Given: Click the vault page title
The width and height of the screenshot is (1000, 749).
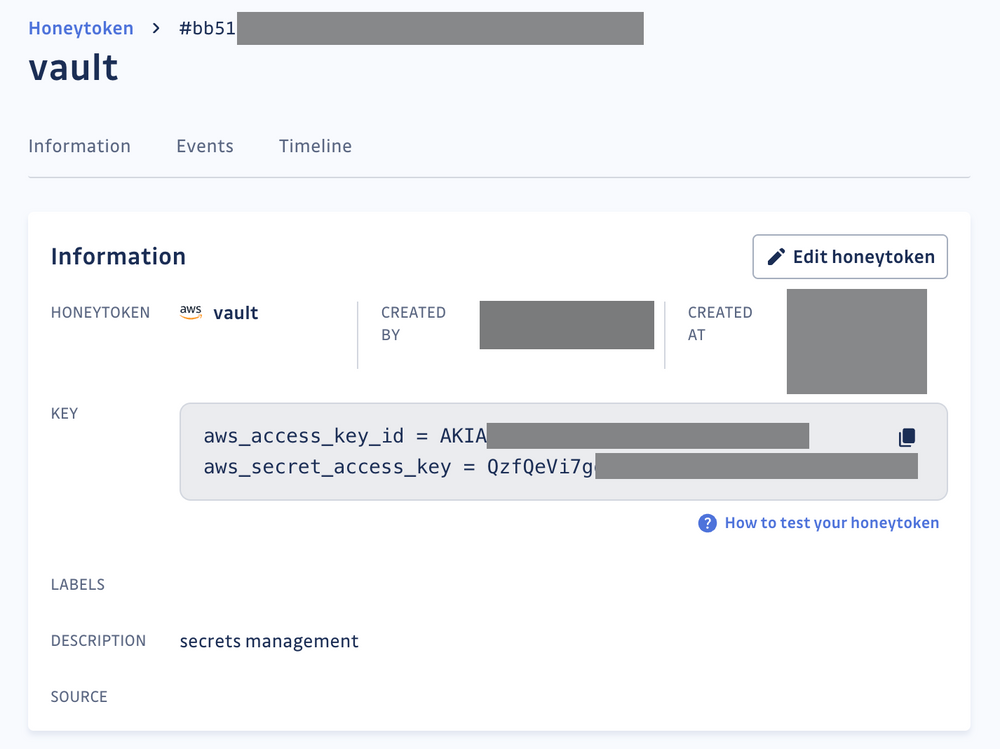Looking at the screenshot, I should coord(73,67).
